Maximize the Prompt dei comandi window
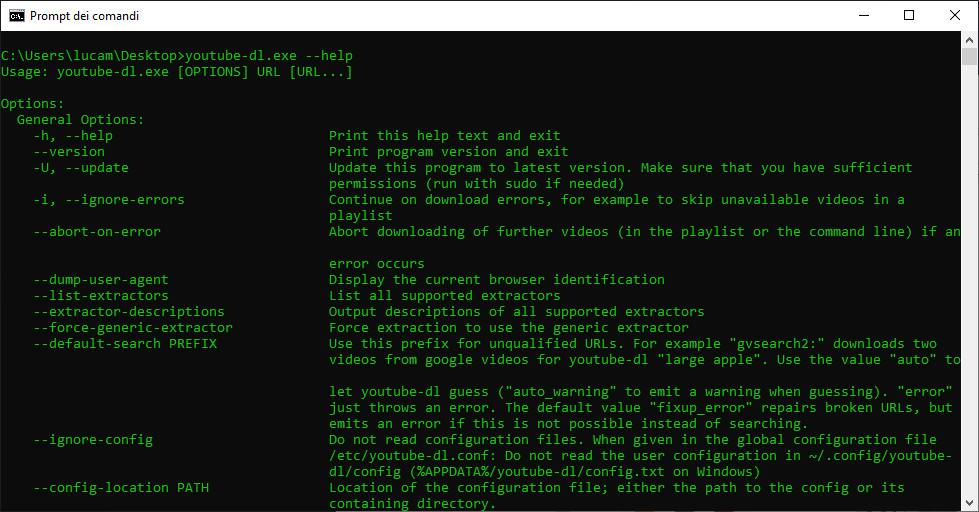979x512 pixels. click(x=909, y=16)
